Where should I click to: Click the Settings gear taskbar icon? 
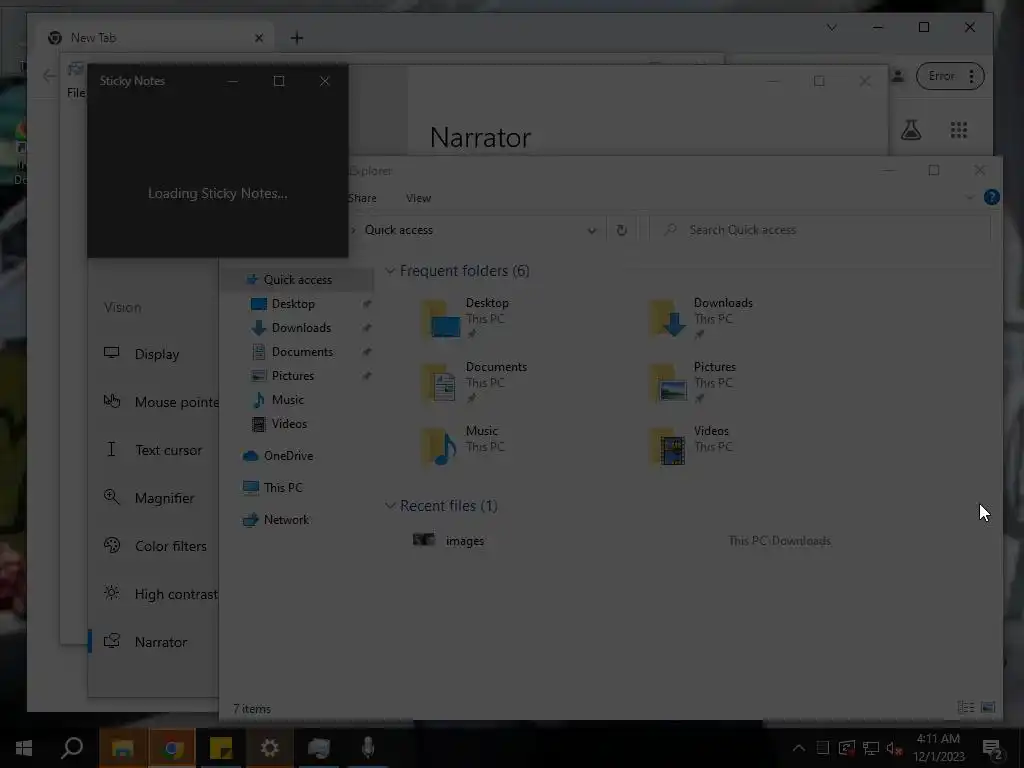(x=270, y=748)
